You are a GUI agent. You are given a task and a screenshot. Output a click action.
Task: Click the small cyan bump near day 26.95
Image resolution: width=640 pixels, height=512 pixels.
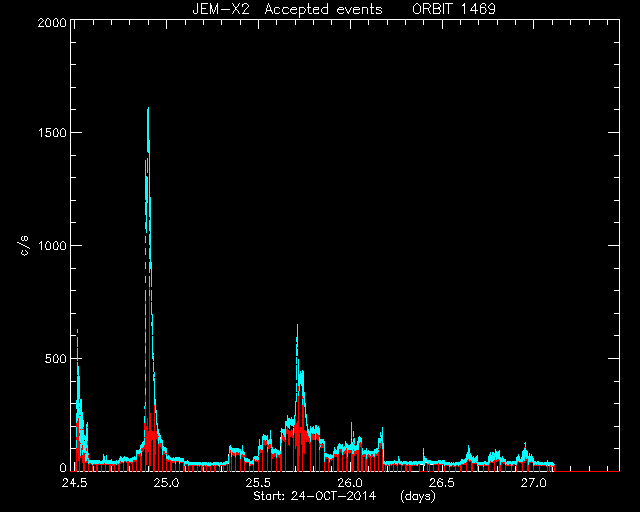click(x=525, y=451)
